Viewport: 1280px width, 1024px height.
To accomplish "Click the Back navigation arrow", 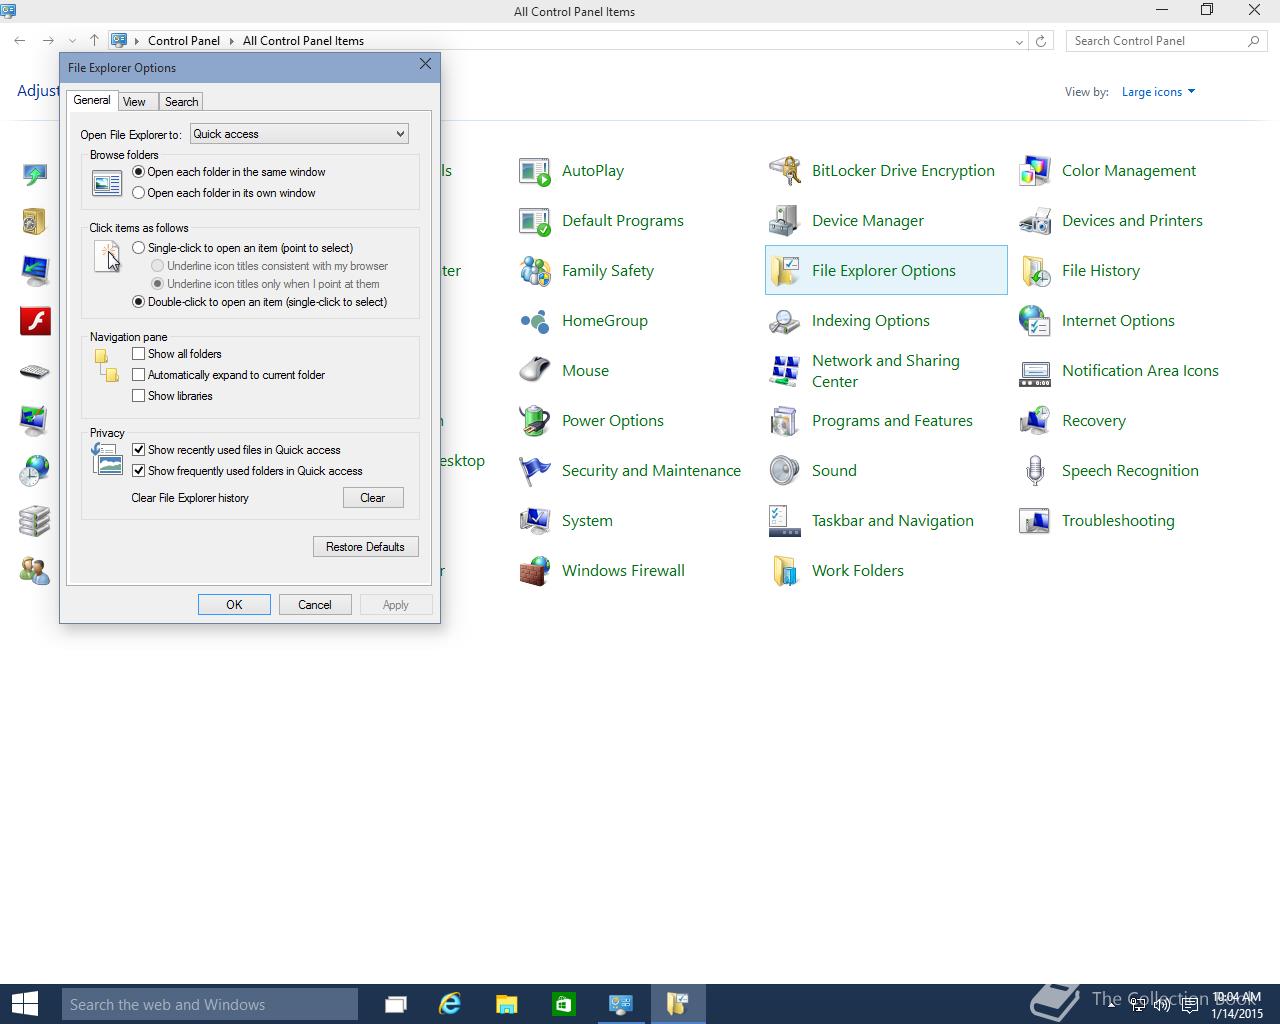I will 20,41.
